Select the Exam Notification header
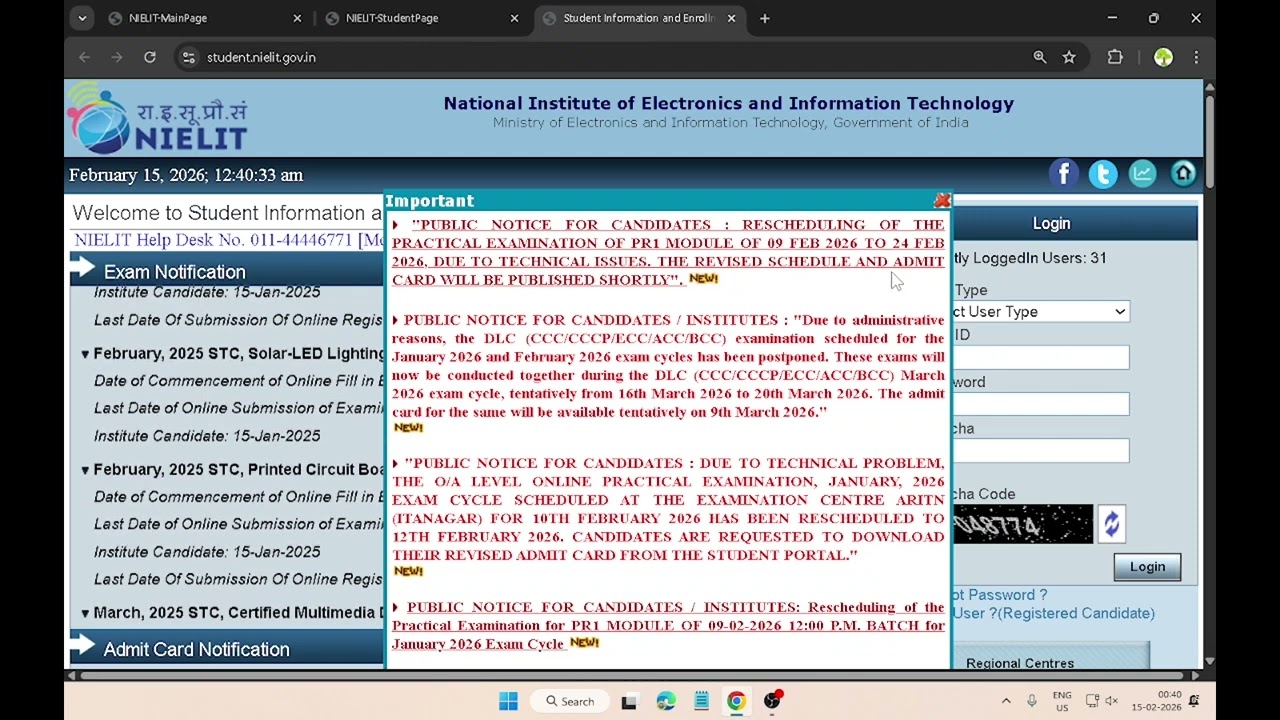 coord(174,272)
